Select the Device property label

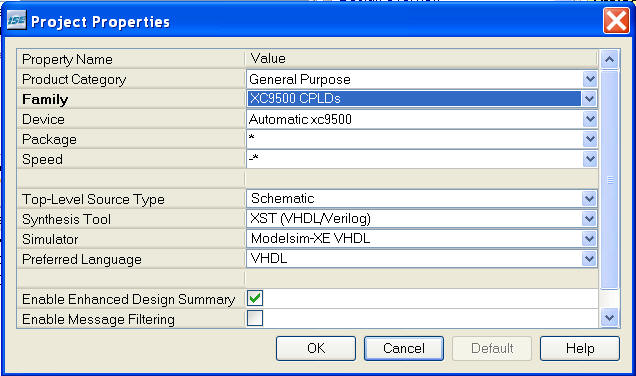coord(43,119)
